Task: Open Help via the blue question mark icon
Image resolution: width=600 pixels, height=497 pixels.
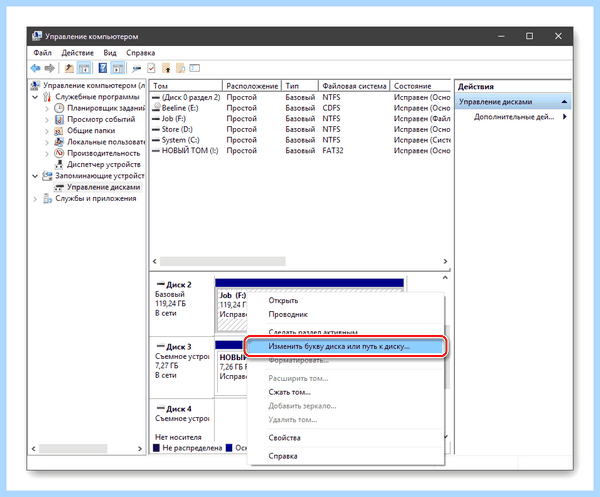Action: pos(103,68)
